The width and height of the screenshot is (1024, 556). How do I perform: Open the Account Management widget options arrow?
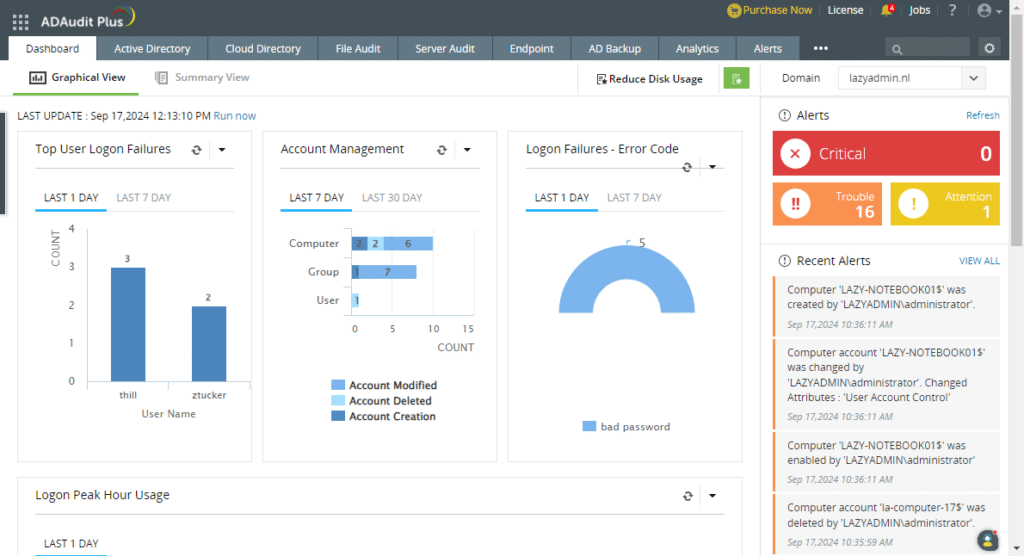pyautogui.click(x=467, y=150)
